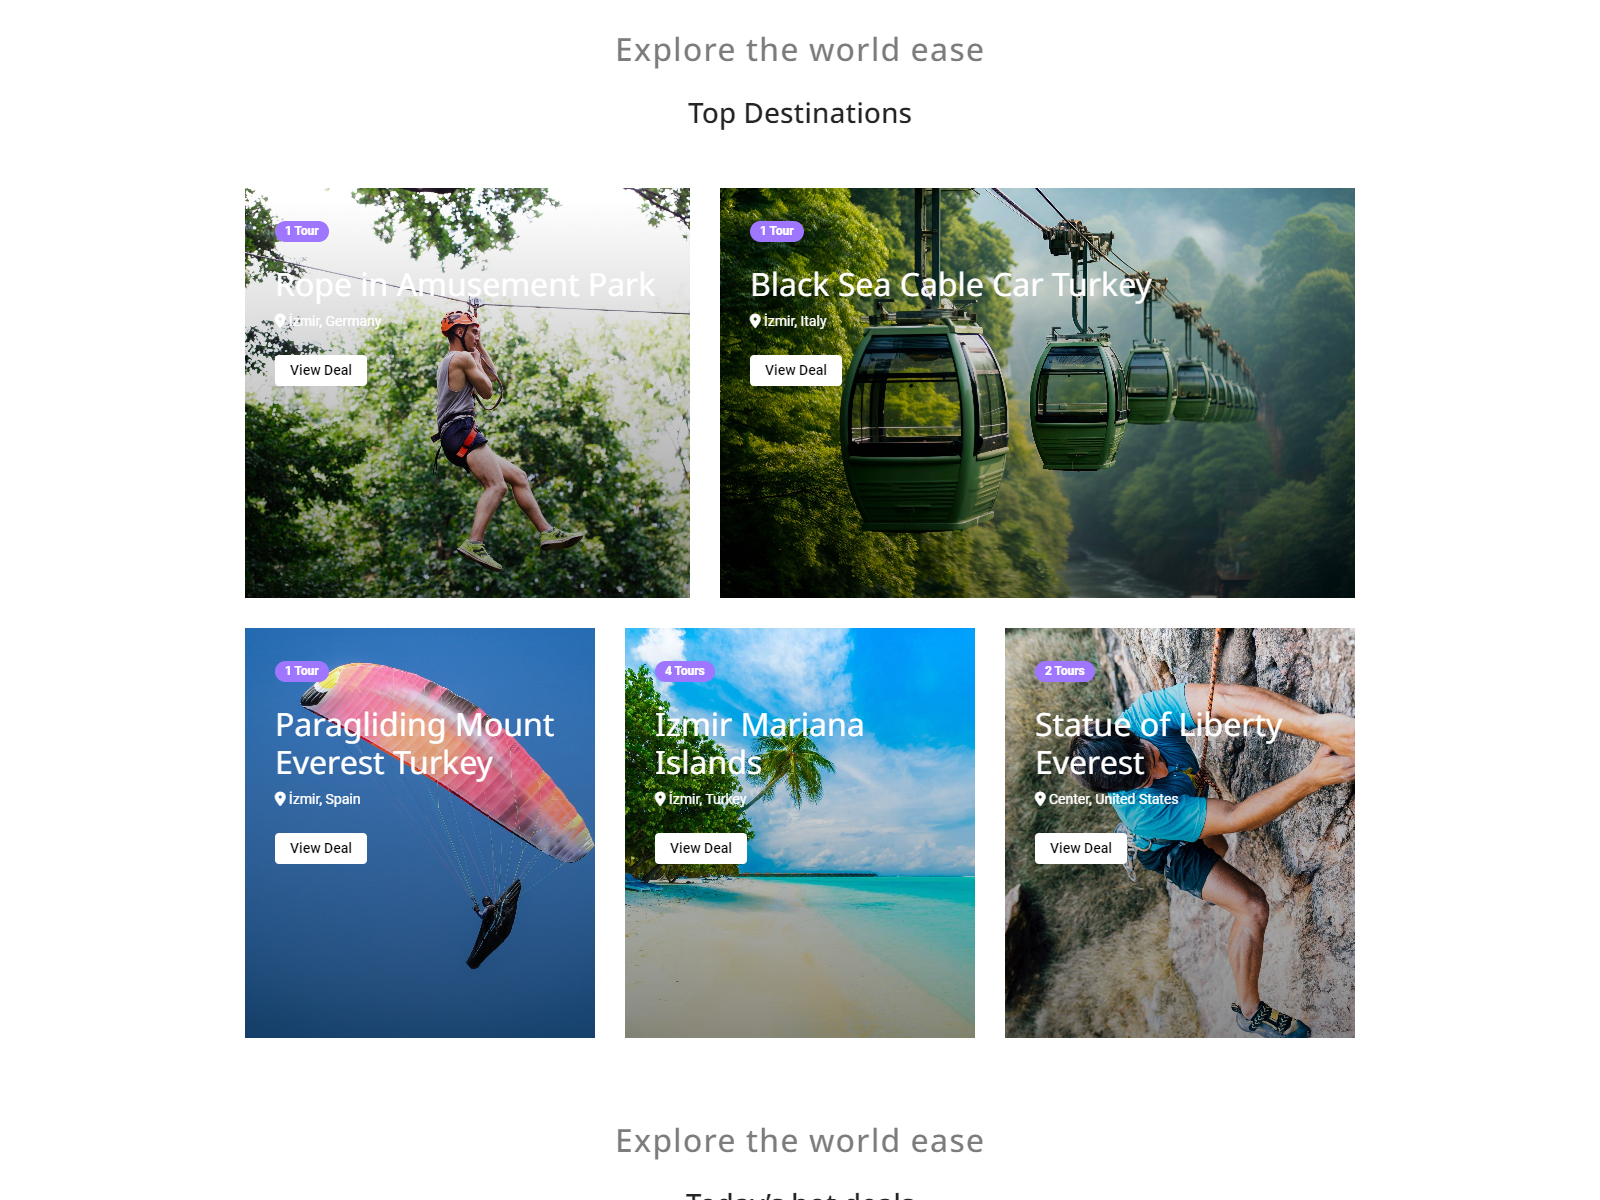
Task: Open View Deal for Statue of Liberty Everest
Action: (x=1081, y=848)
